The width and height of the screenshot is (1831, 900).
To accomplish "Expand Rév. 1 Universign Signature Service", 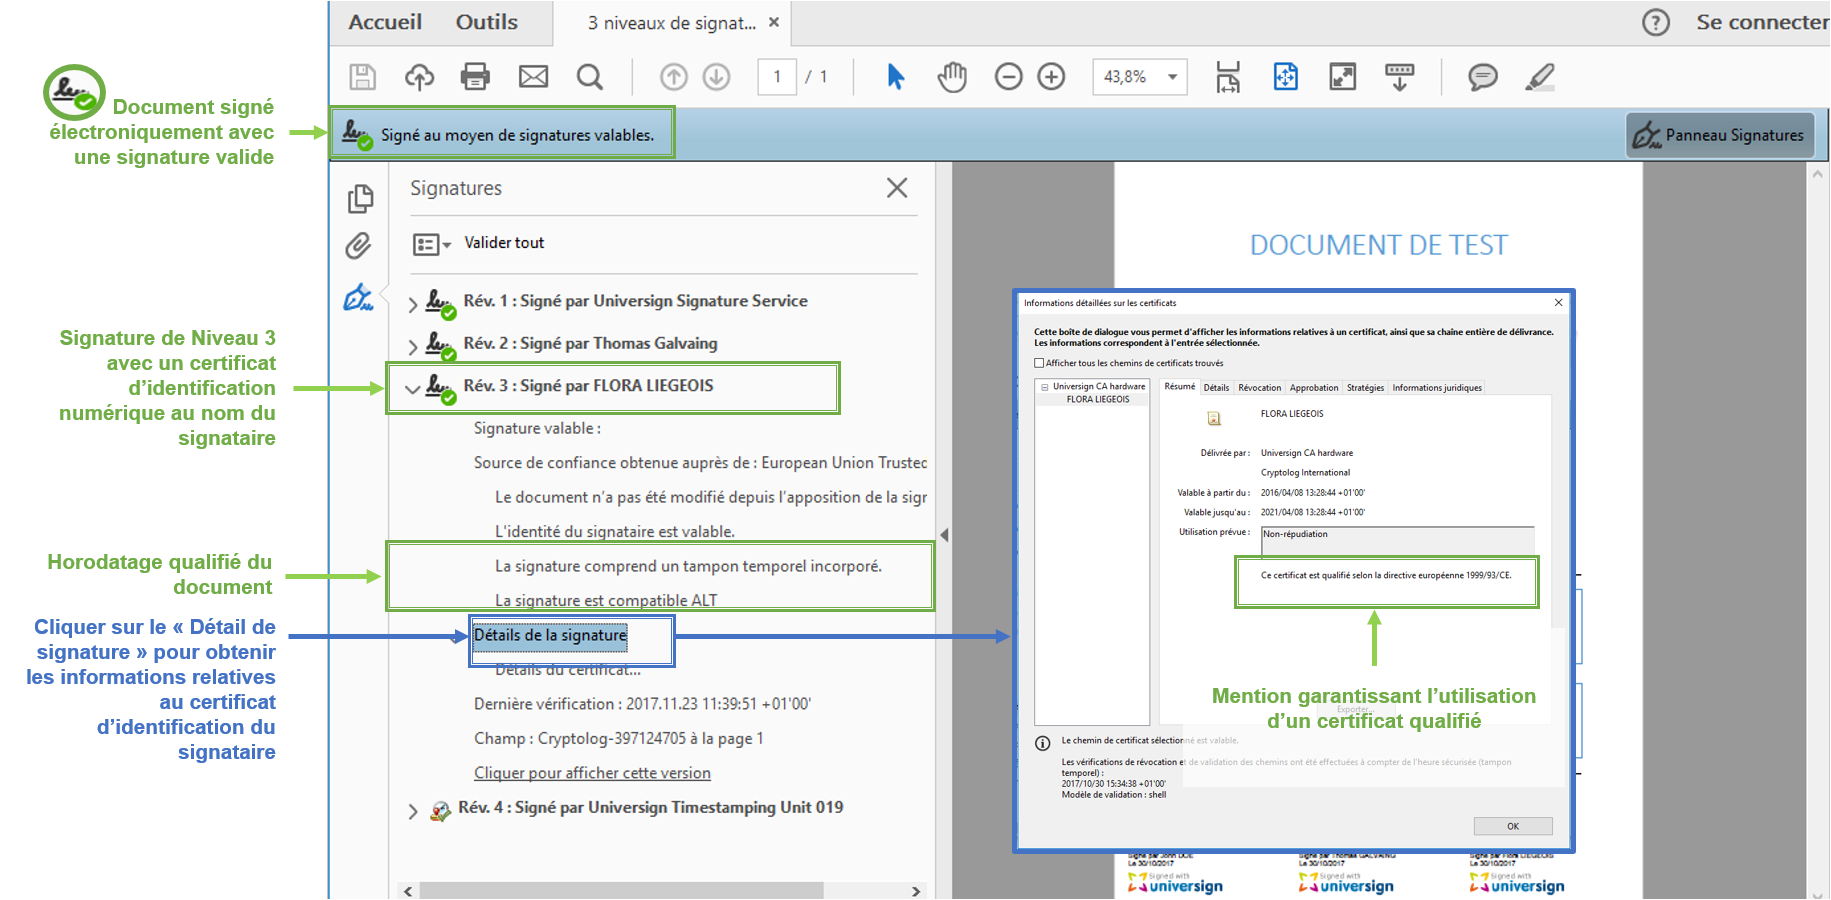I will tap(413, 304).
